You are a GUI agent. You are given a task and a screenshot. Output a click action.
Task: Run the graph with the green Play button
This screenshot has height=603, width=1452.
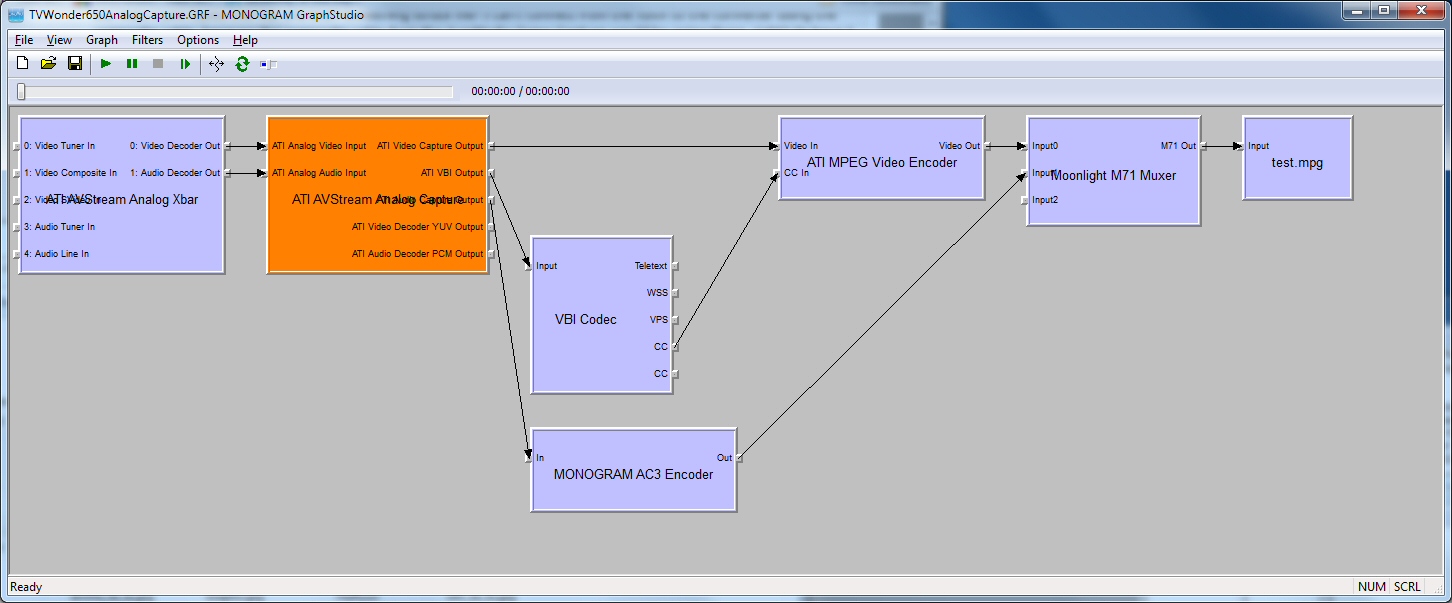[105, 64]
